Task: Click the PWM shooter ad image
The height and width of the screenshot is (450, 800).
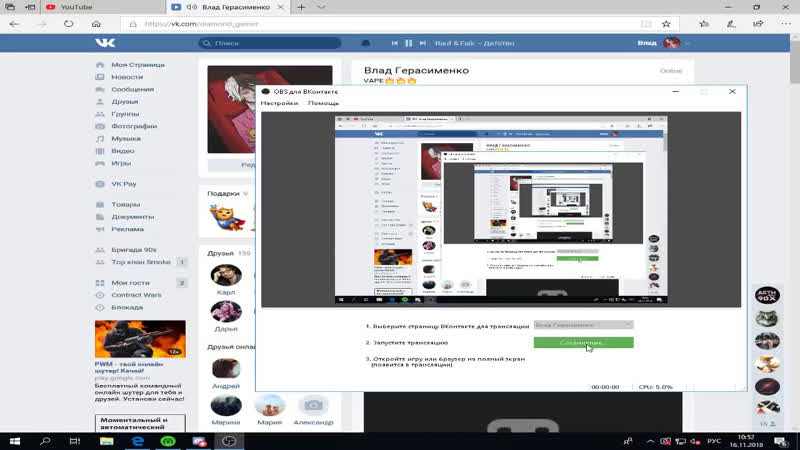Action: [x=140, y=339]
